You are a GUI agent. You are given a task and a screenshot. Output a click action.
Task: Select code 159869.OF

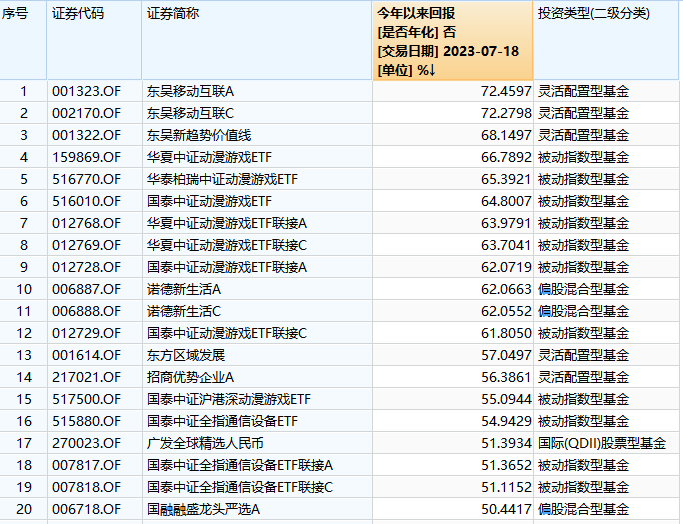[x=86, y=157]
